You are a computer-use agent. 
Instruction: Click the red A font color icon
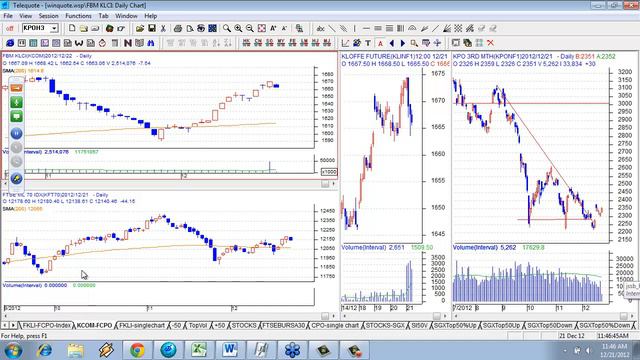[x=380, y=42]
